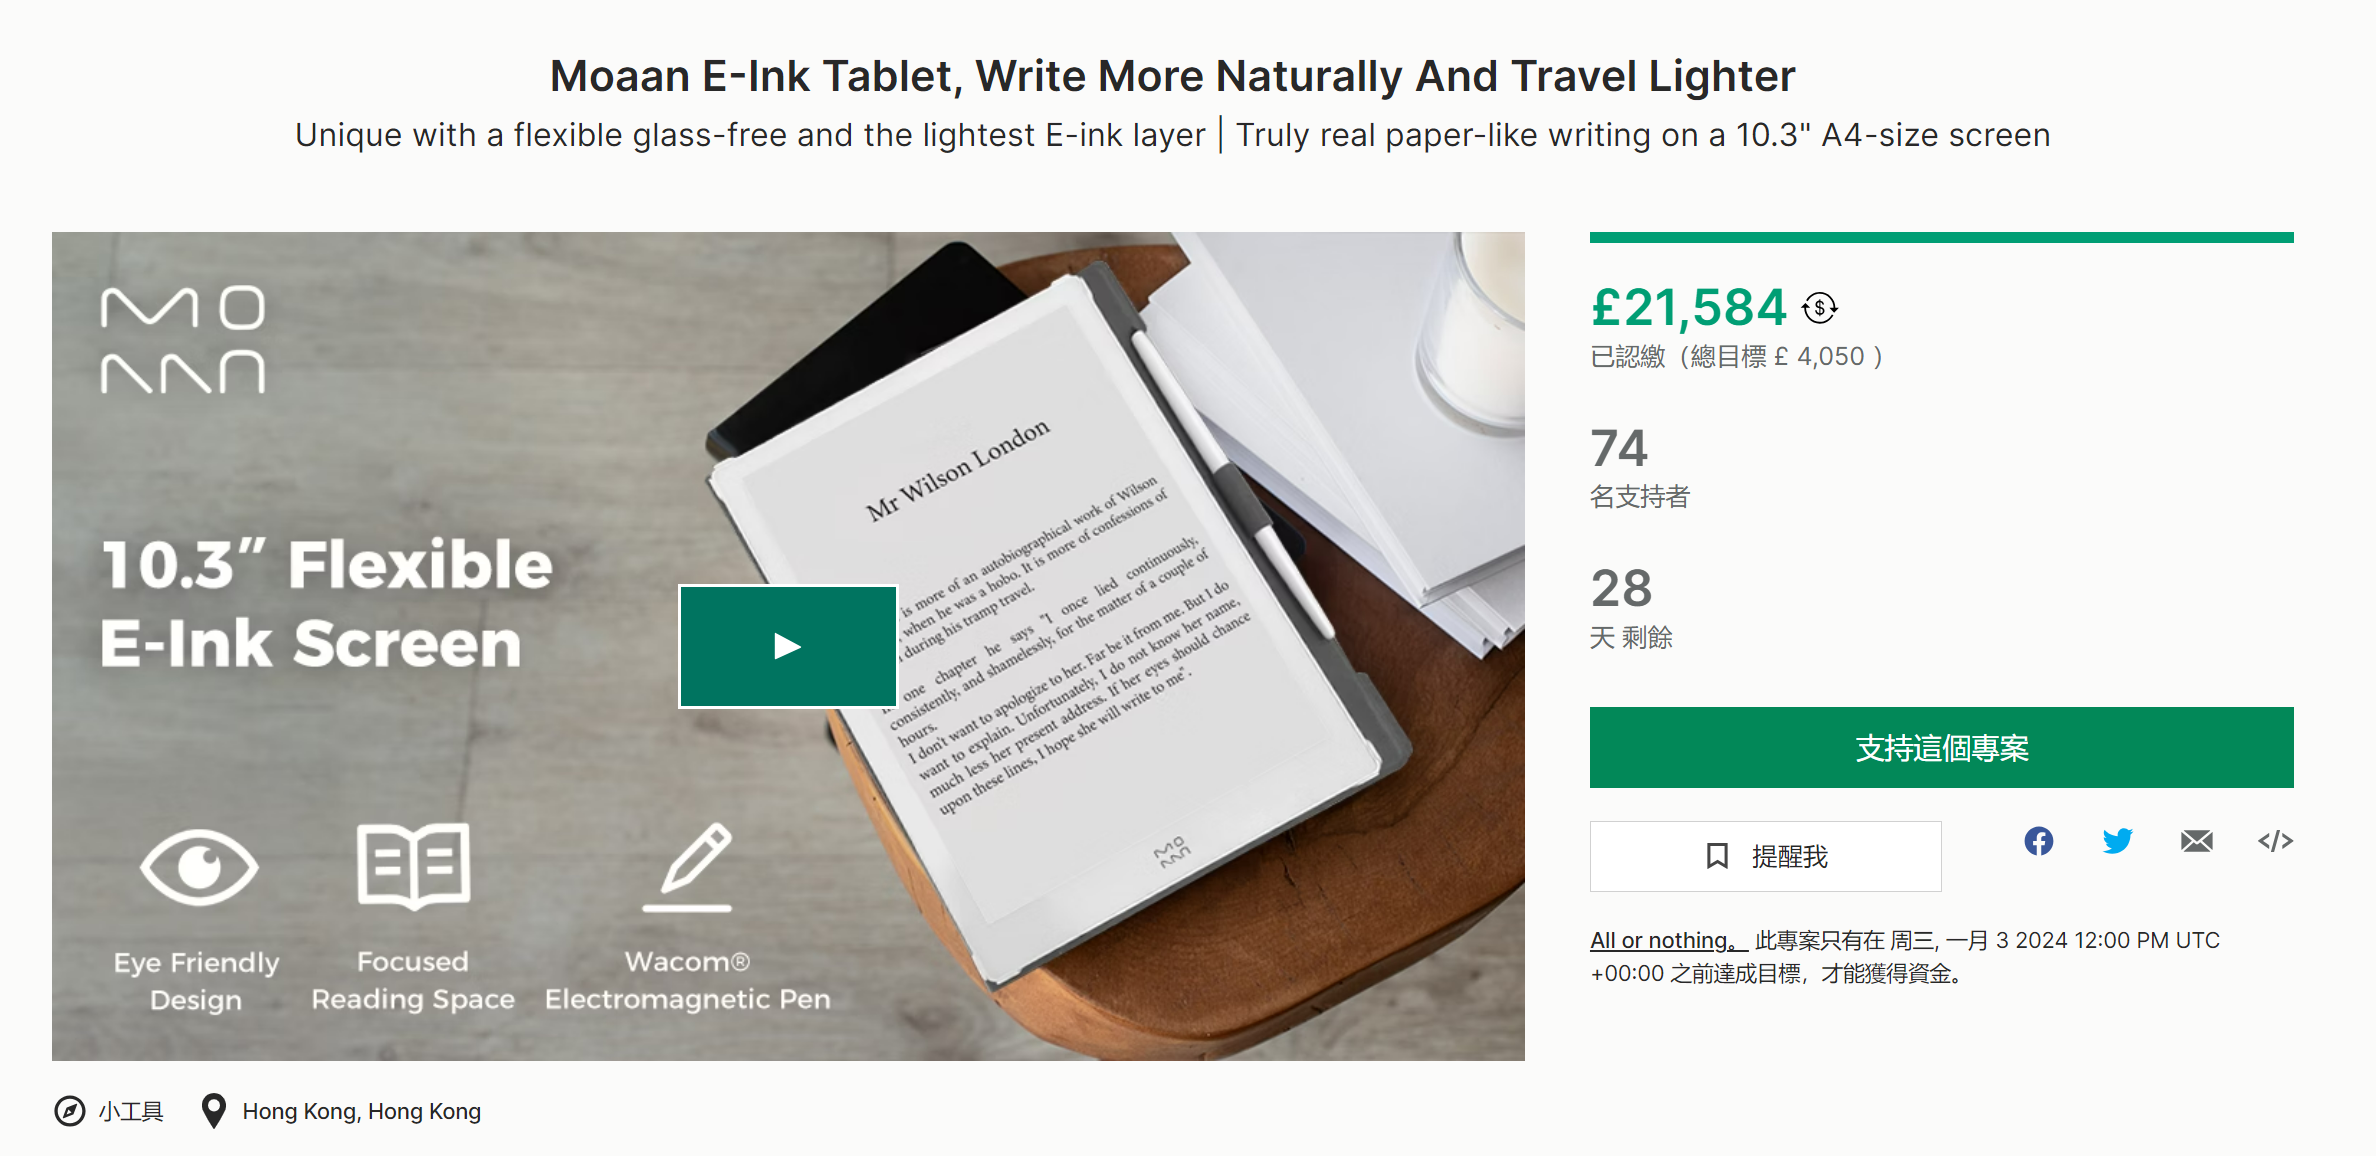The width and height of the screenshot is (2376, 1156).
Task: Open the Hong Kong, Hong Kong location link
Action: [x=361, y=1111]
